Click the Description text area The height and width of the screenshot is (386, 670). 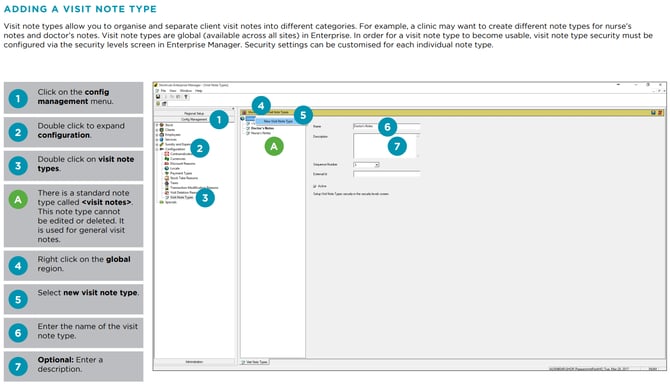(385, 145)
